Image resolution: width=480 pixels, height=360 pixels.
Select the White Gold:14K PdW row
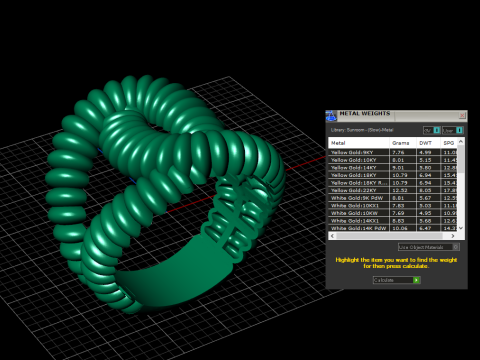pyautogui.click(x=393, y=228)
